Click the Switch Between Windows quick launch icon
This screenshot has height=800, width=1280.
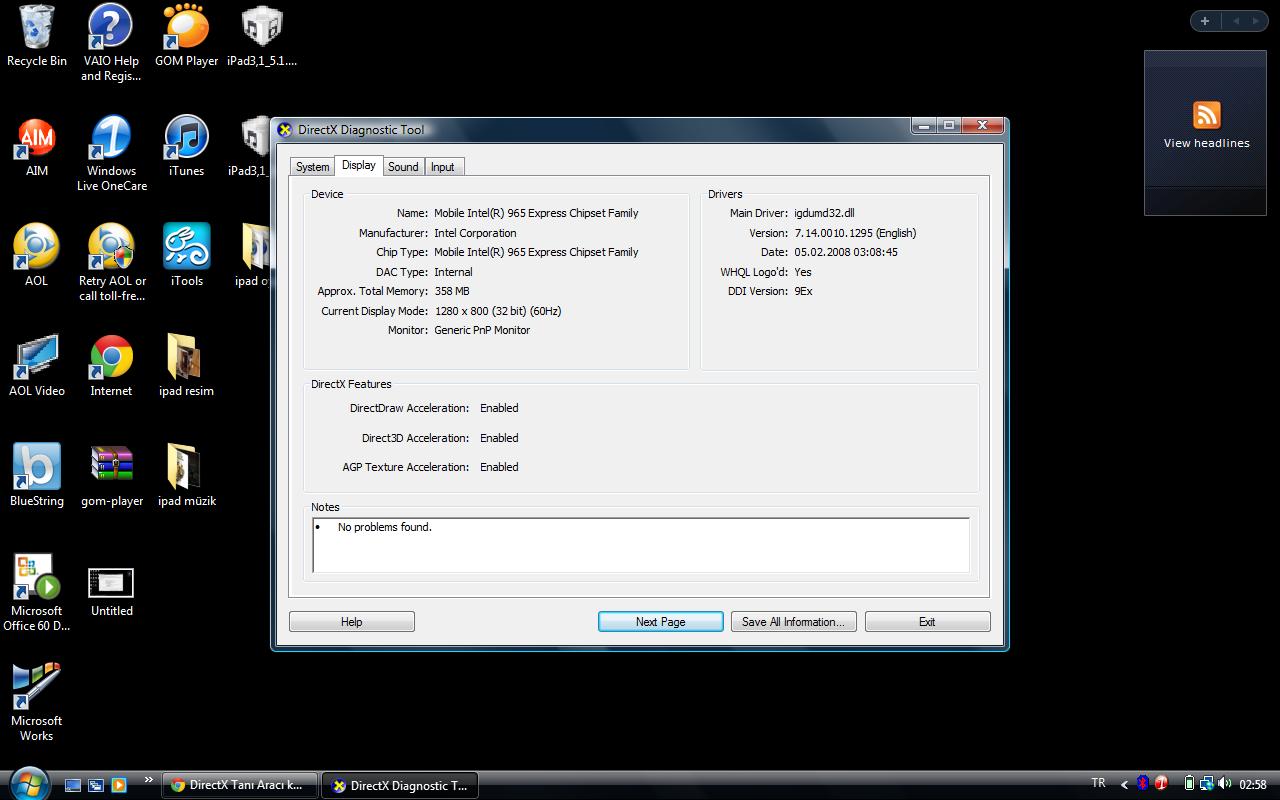click(x=96, y=785)
